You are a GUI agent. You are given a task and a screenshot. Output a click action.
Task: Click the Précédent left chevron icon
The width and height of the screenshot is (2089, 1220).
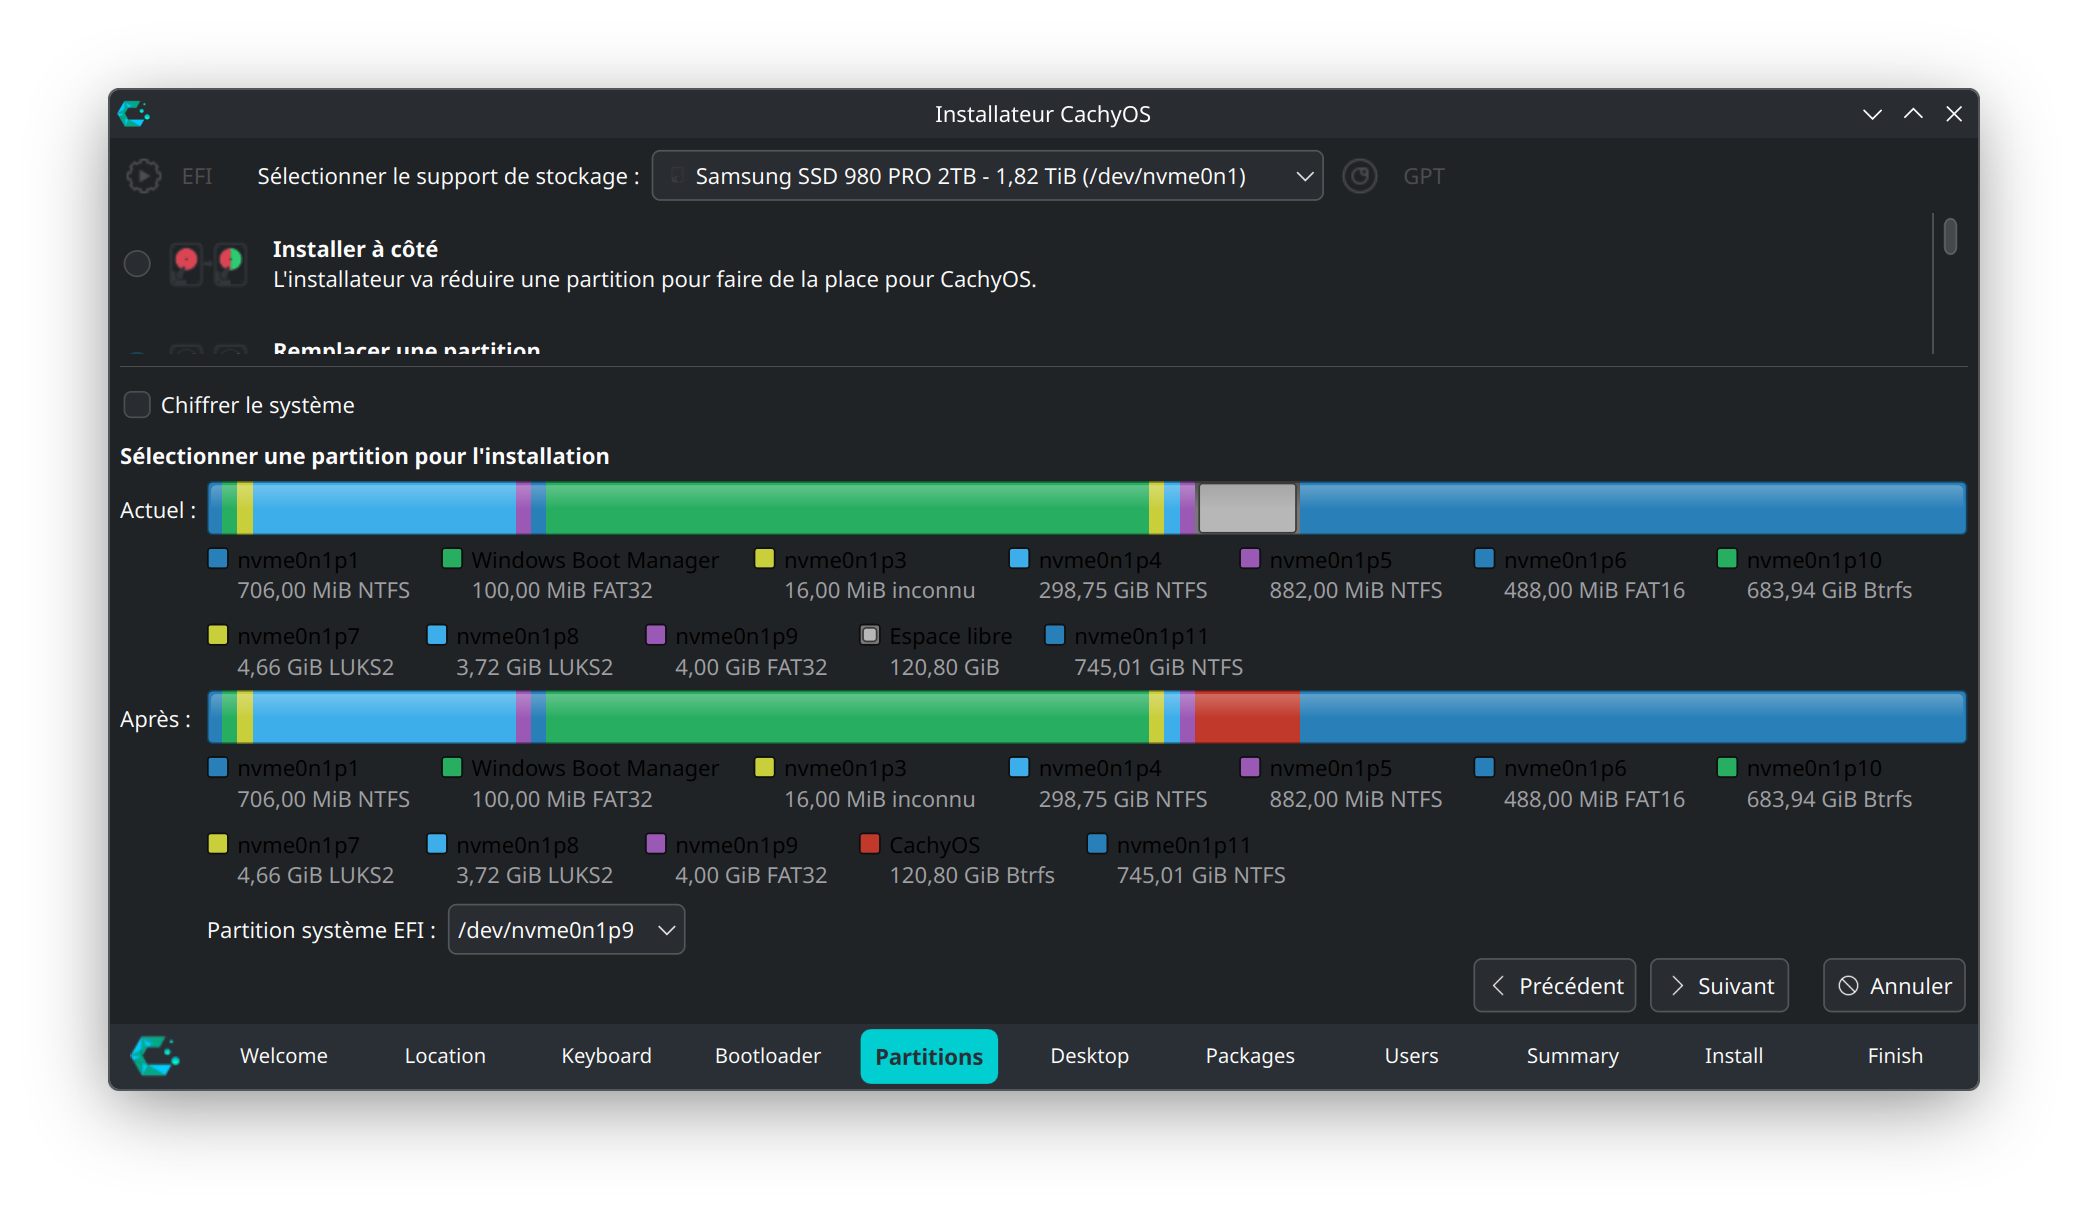pos(1498,986)
